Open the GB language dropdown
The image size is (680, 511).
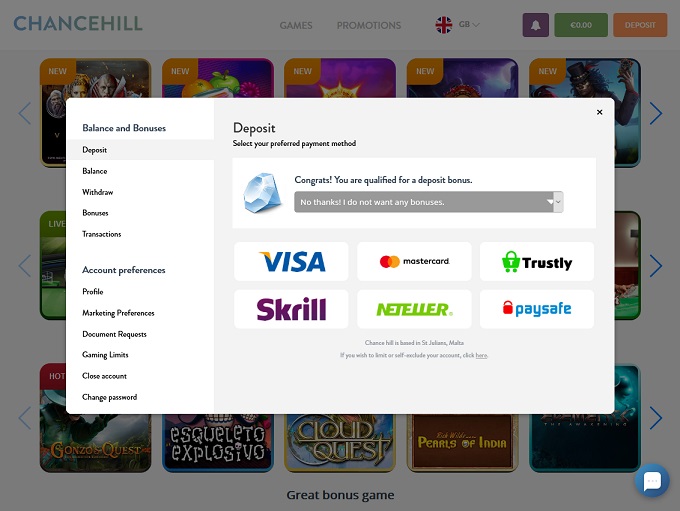click(x=469, y=24)
